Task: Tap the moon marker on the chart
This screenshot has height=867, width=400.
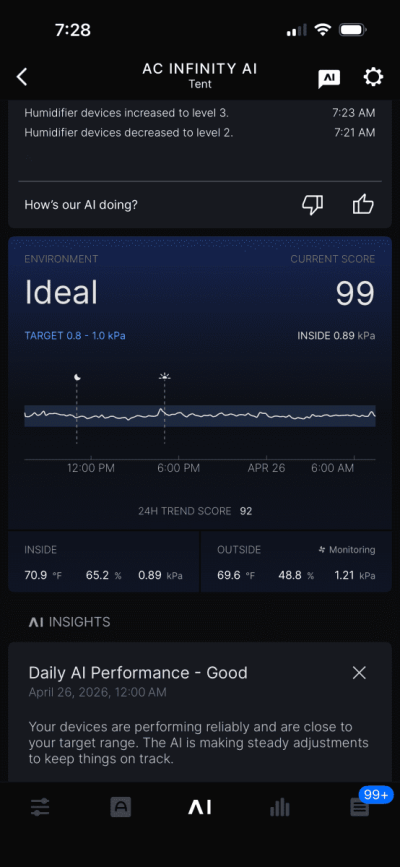Action: [77, 377]
